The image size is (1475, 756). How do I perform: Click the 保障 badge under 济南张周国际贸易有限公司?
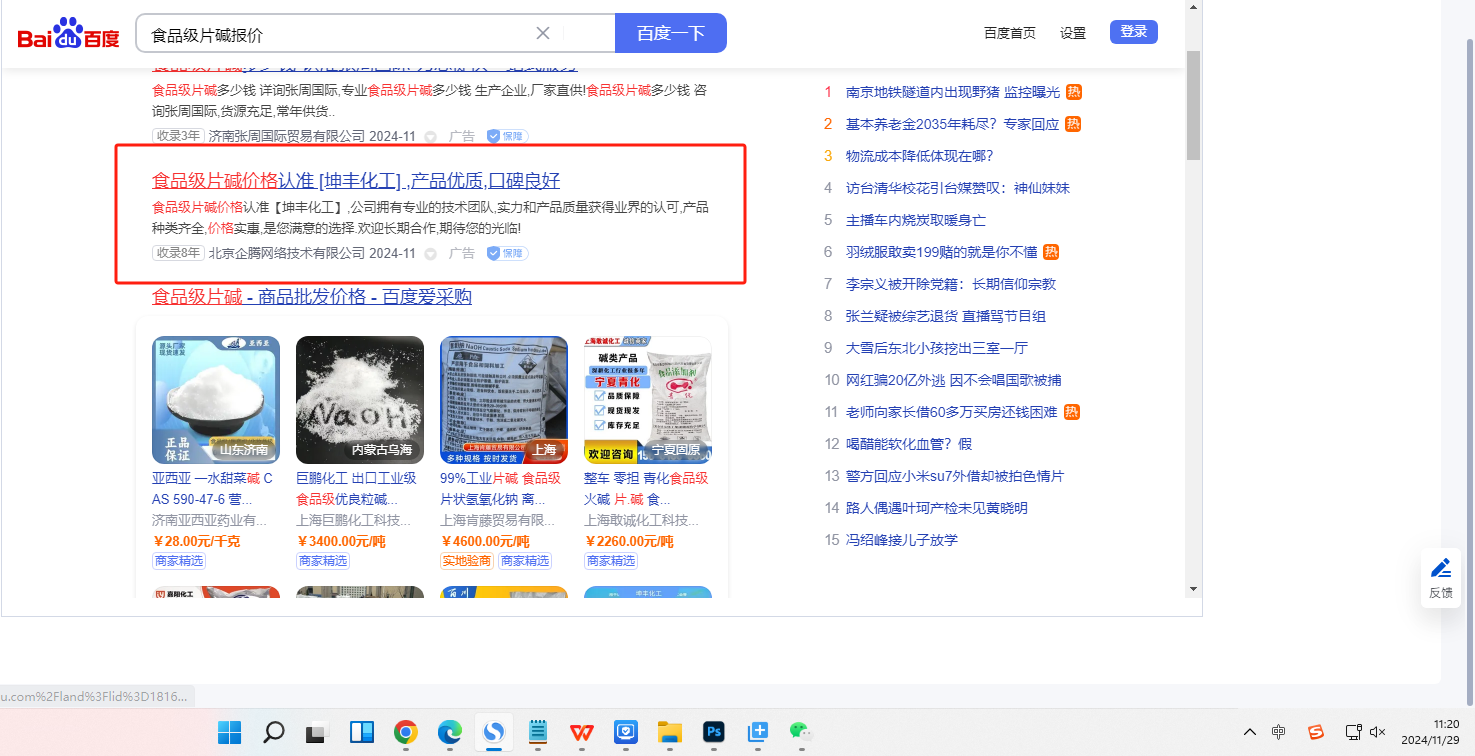pyautogui.click(x=508, y=136)
